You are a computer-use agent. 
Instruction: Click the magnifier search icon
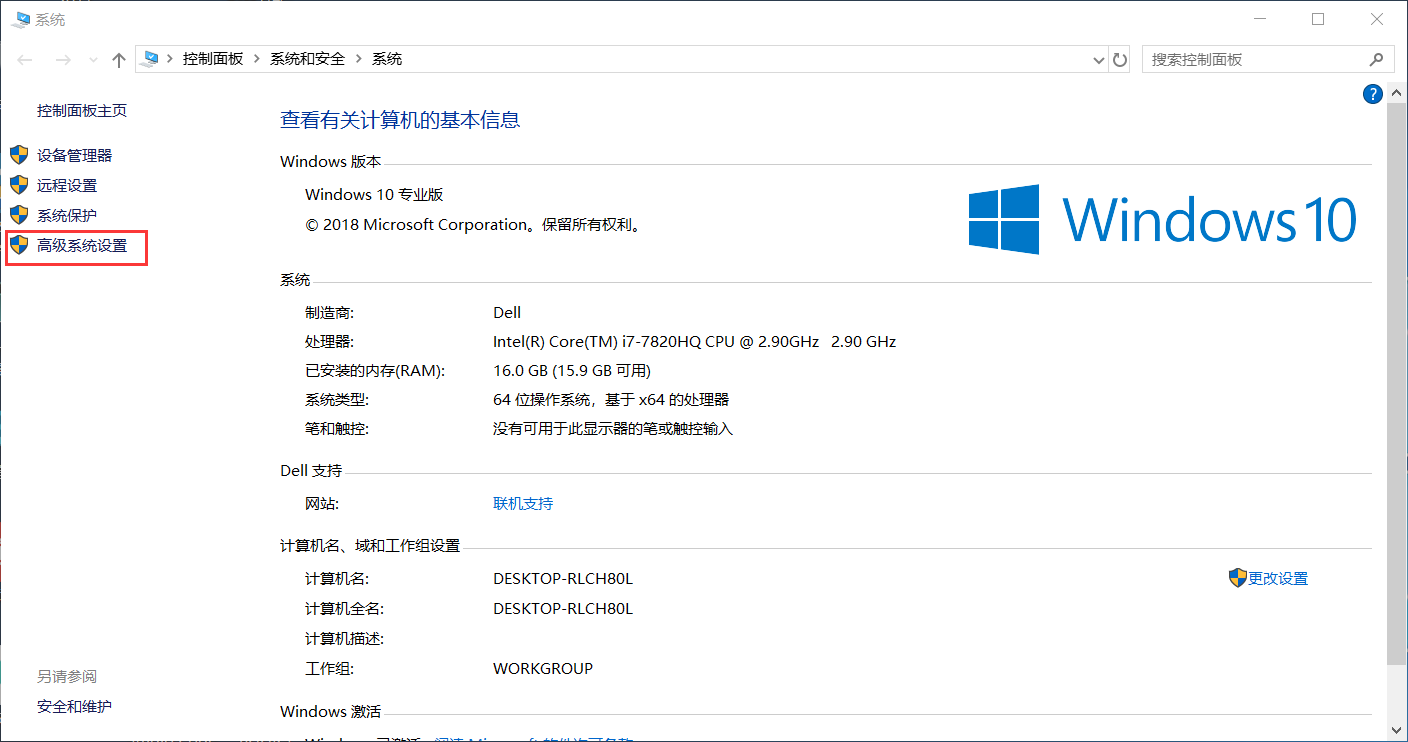coord(1378,59)
